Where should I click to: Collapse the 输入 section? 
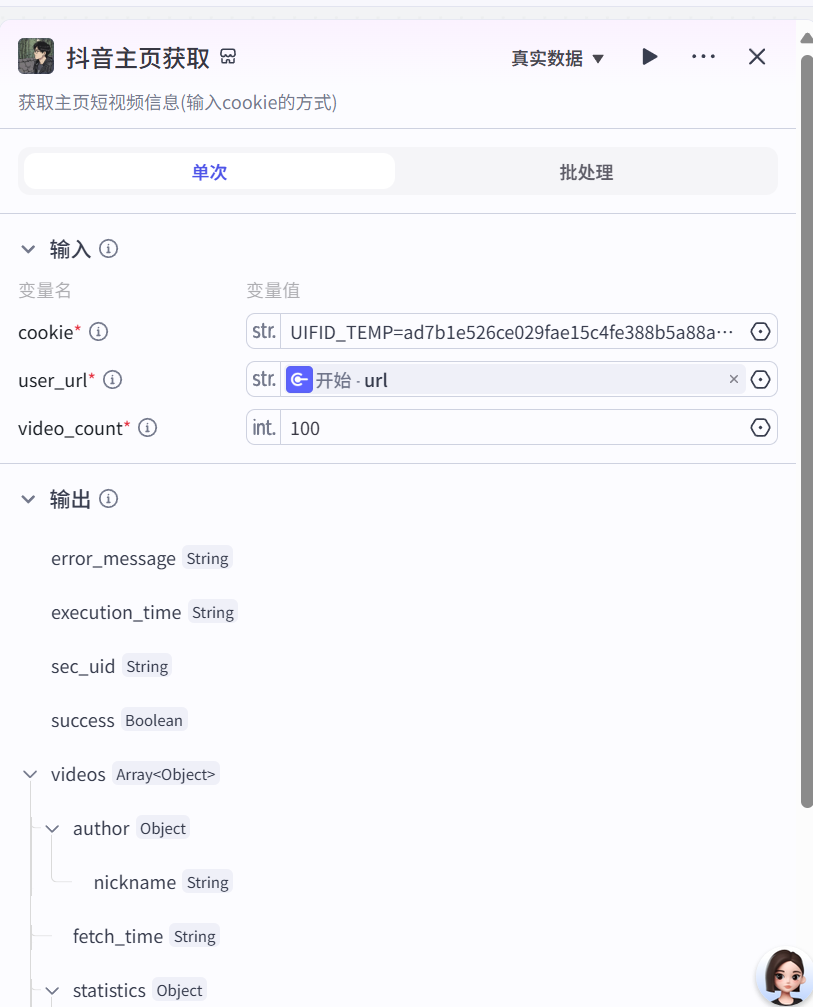pos(28,249)
